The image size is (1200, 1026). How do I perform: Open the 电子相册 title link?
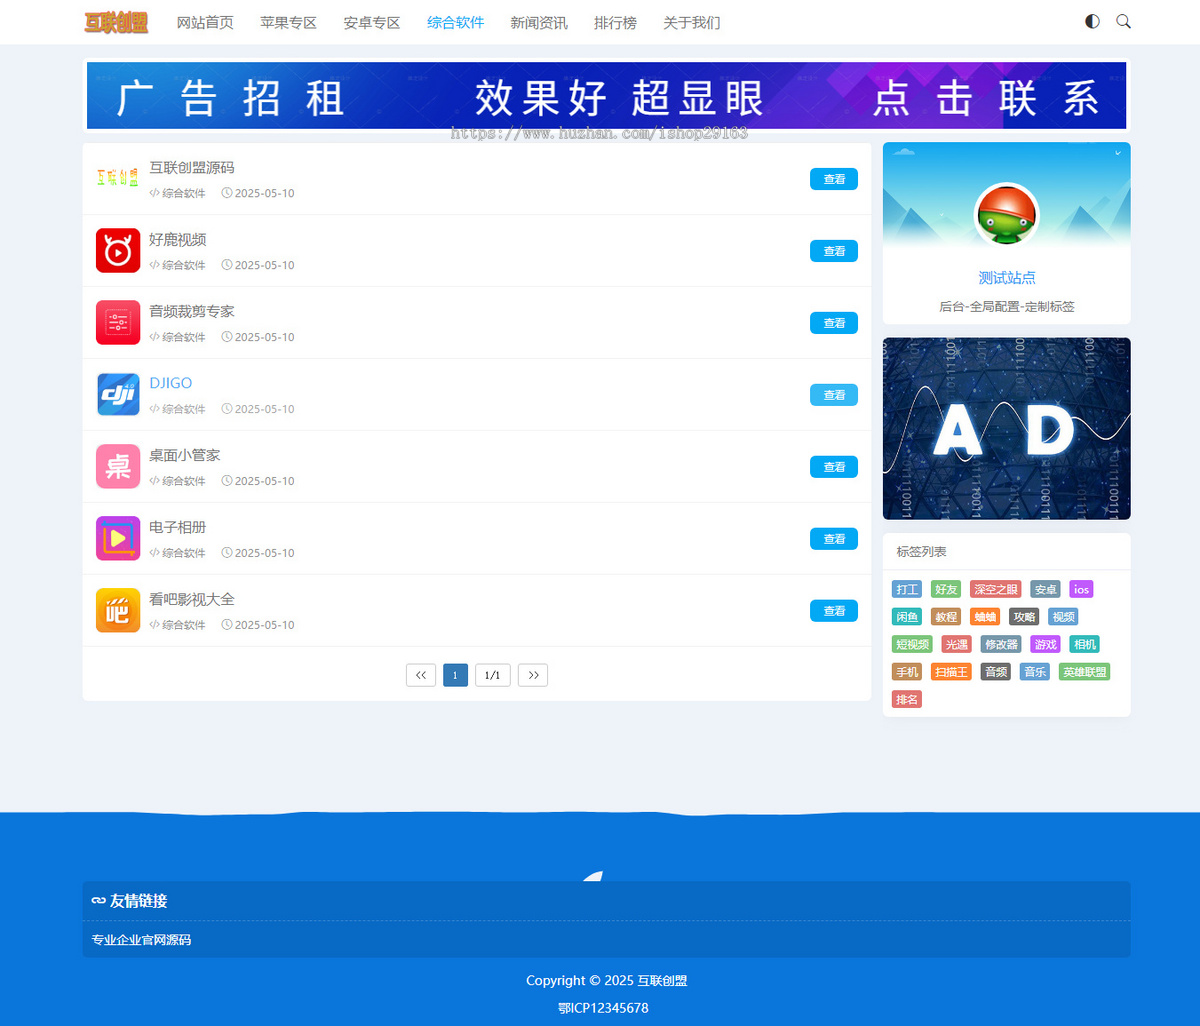pyautogui.click(x=178, y=527)
